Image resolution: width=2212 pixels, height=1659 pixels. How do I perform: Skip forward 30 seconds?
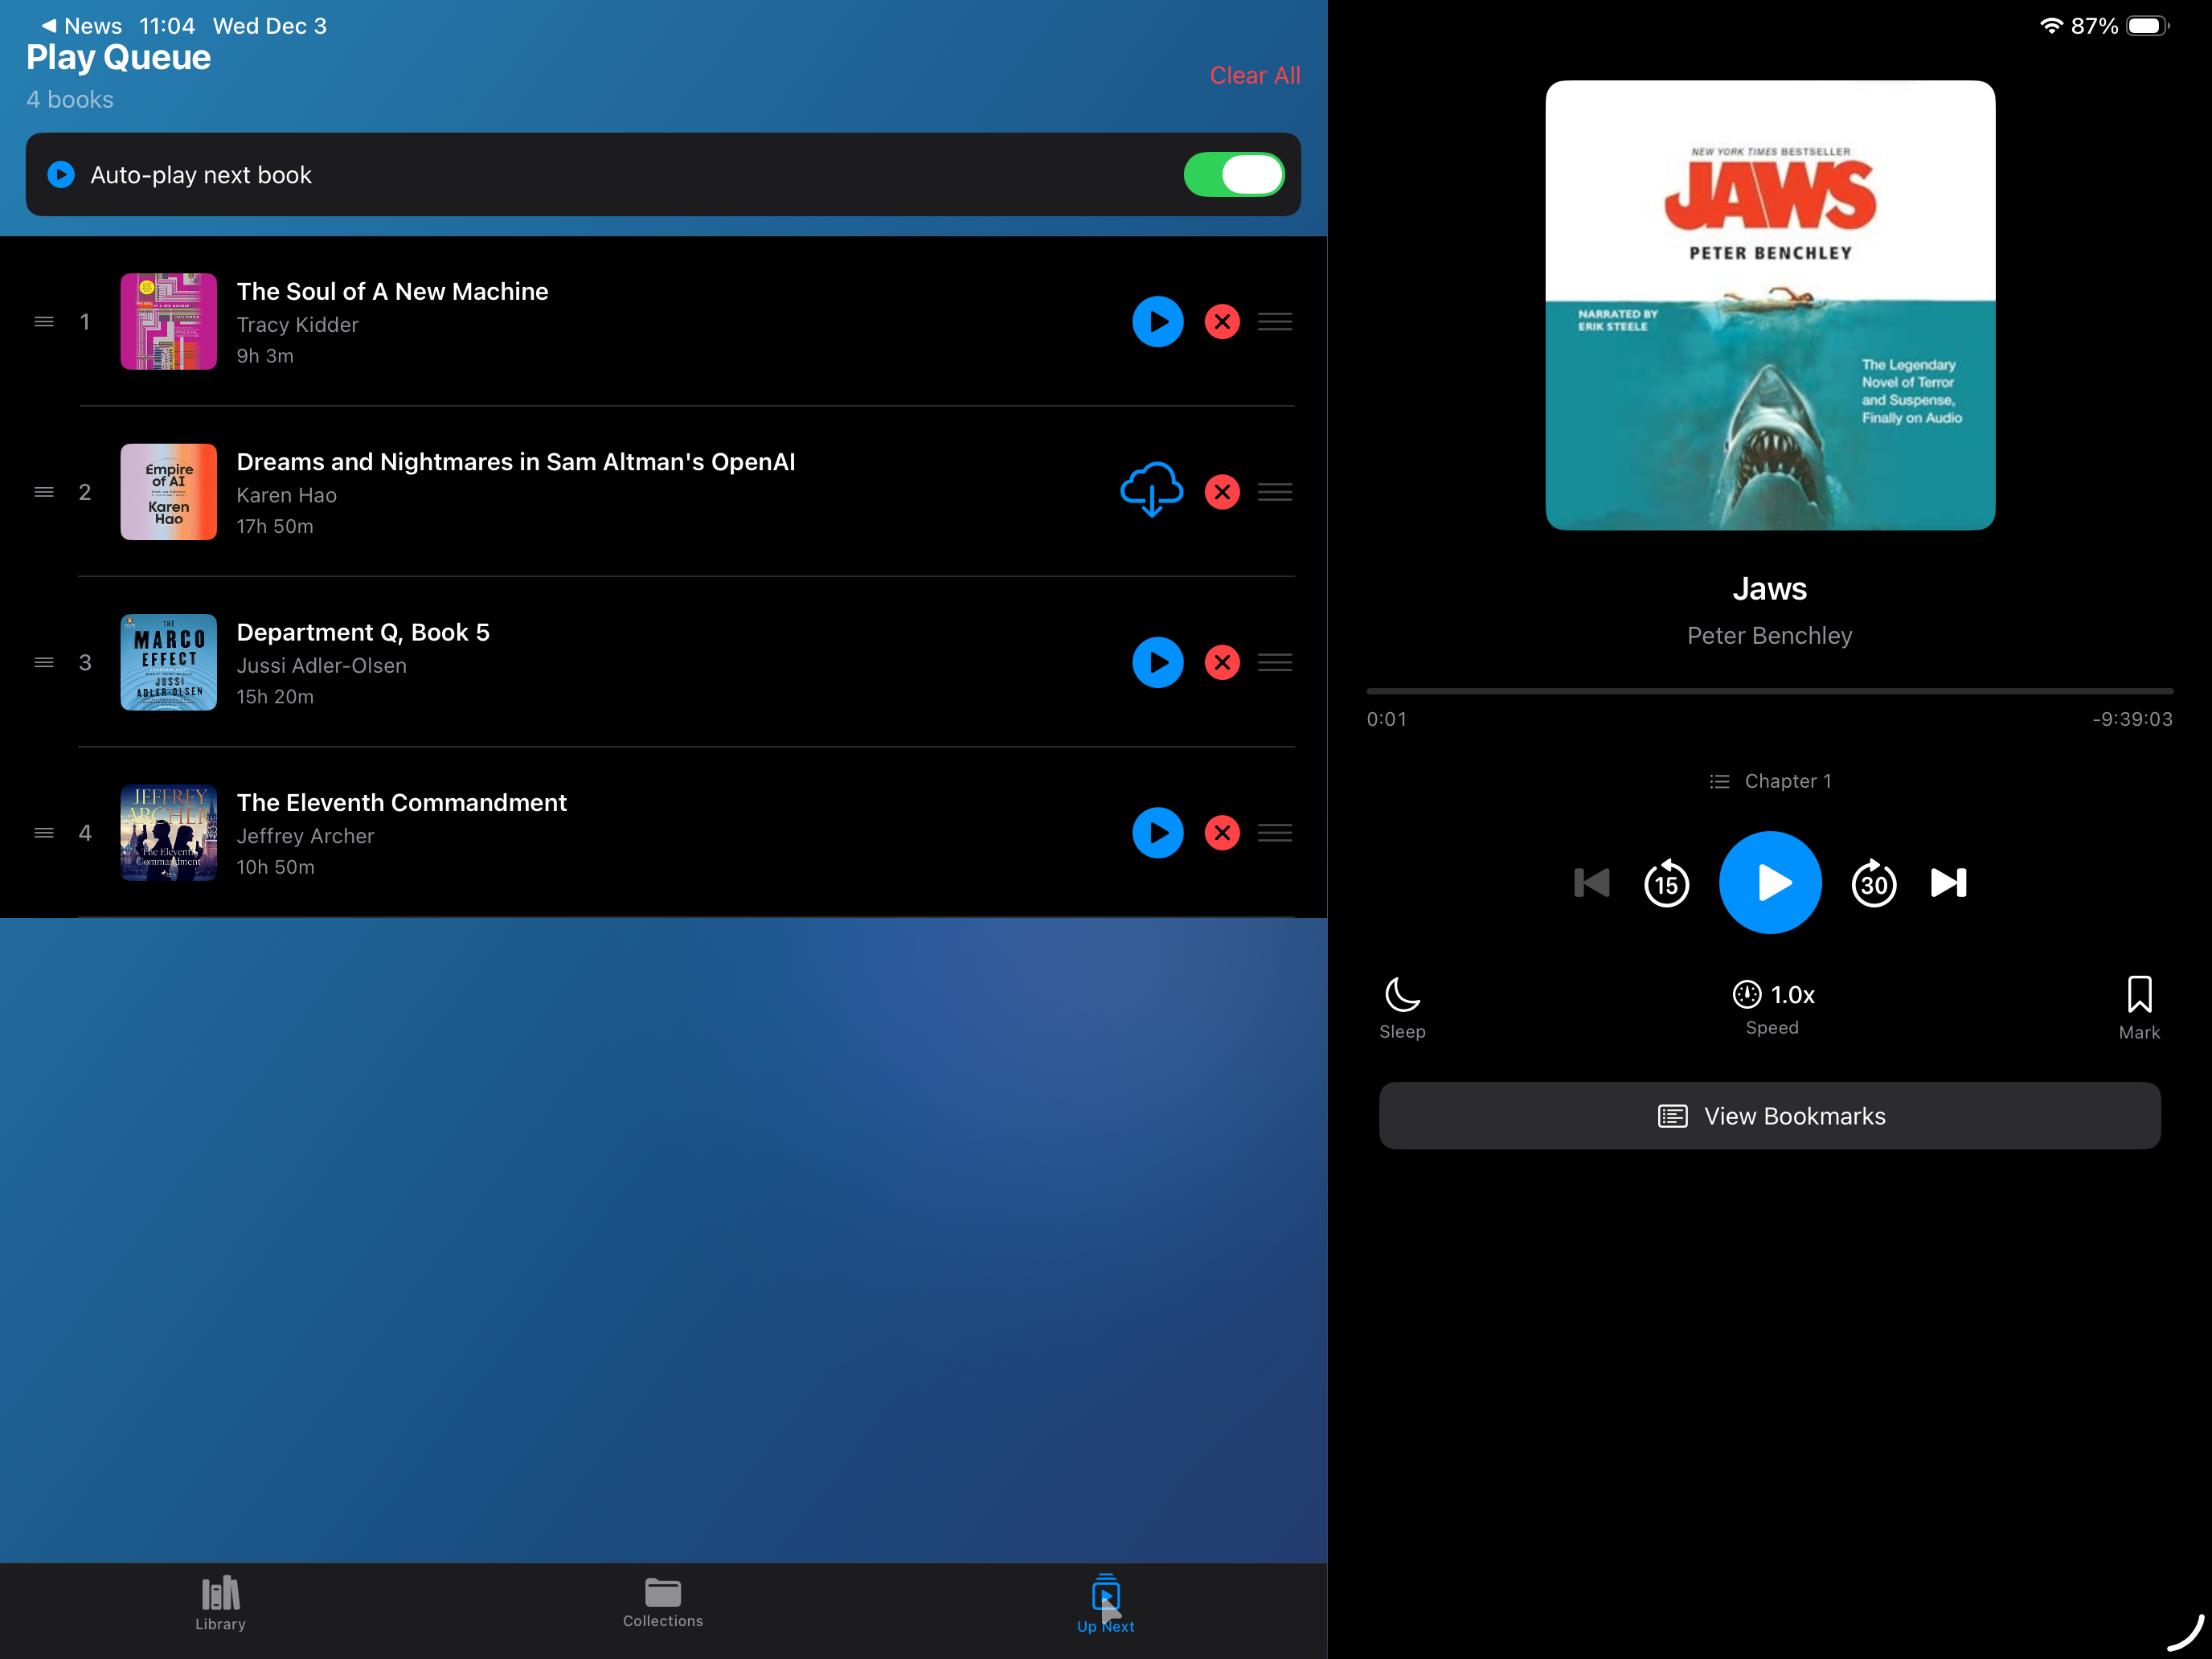click(1873, 883)
